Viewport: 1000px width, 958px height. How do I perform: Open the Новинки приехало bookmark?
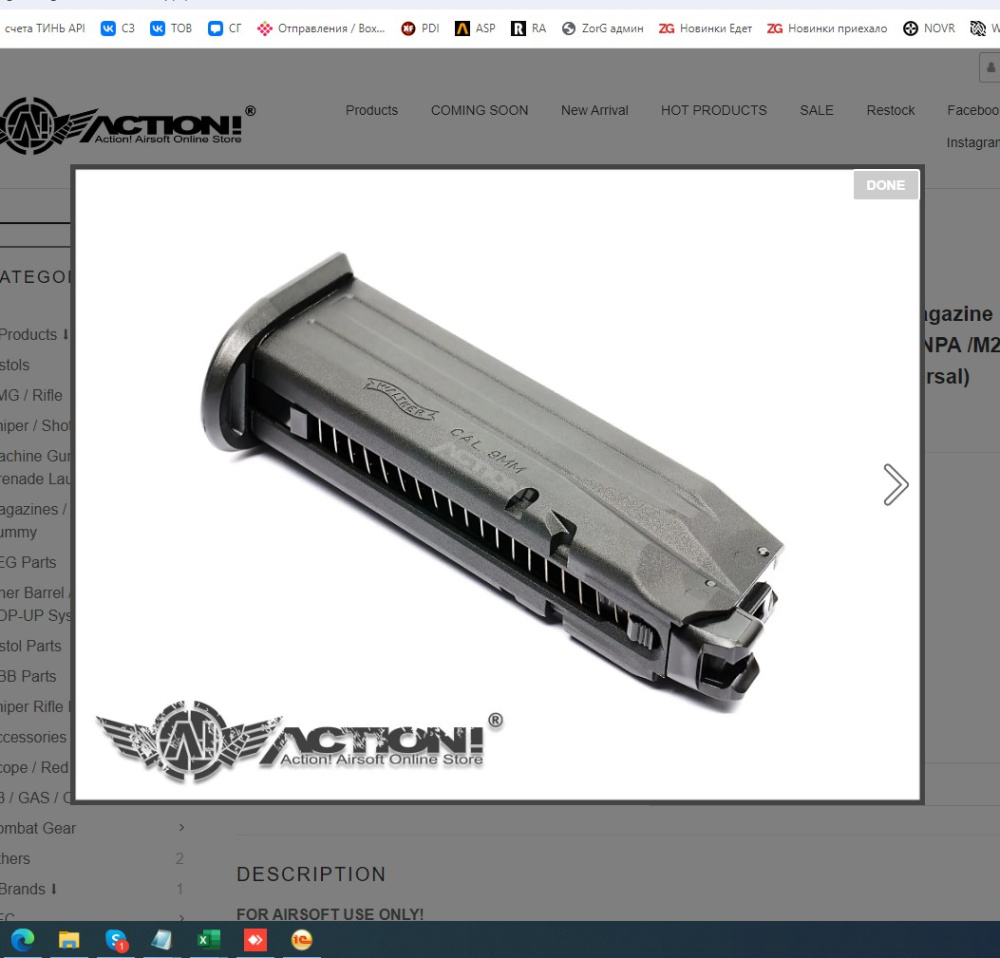tap(827, 28)
